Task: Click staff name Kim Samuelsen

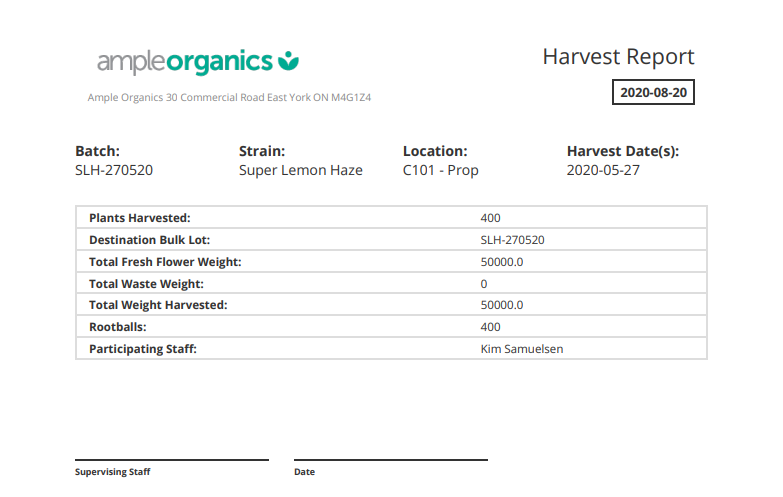Action: point(522,349)
